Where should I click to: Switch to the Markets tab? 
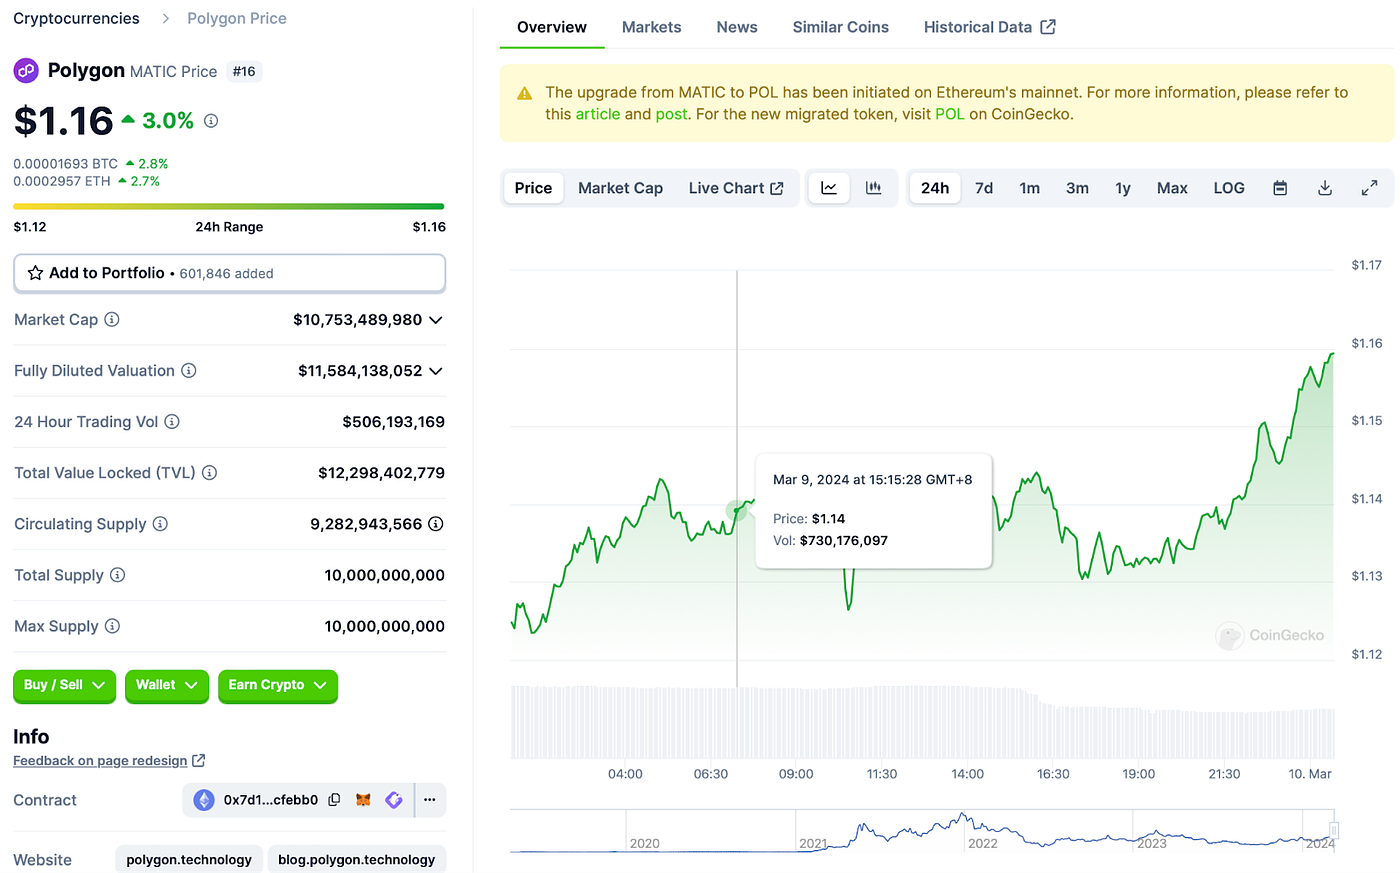tap(651, 27)
